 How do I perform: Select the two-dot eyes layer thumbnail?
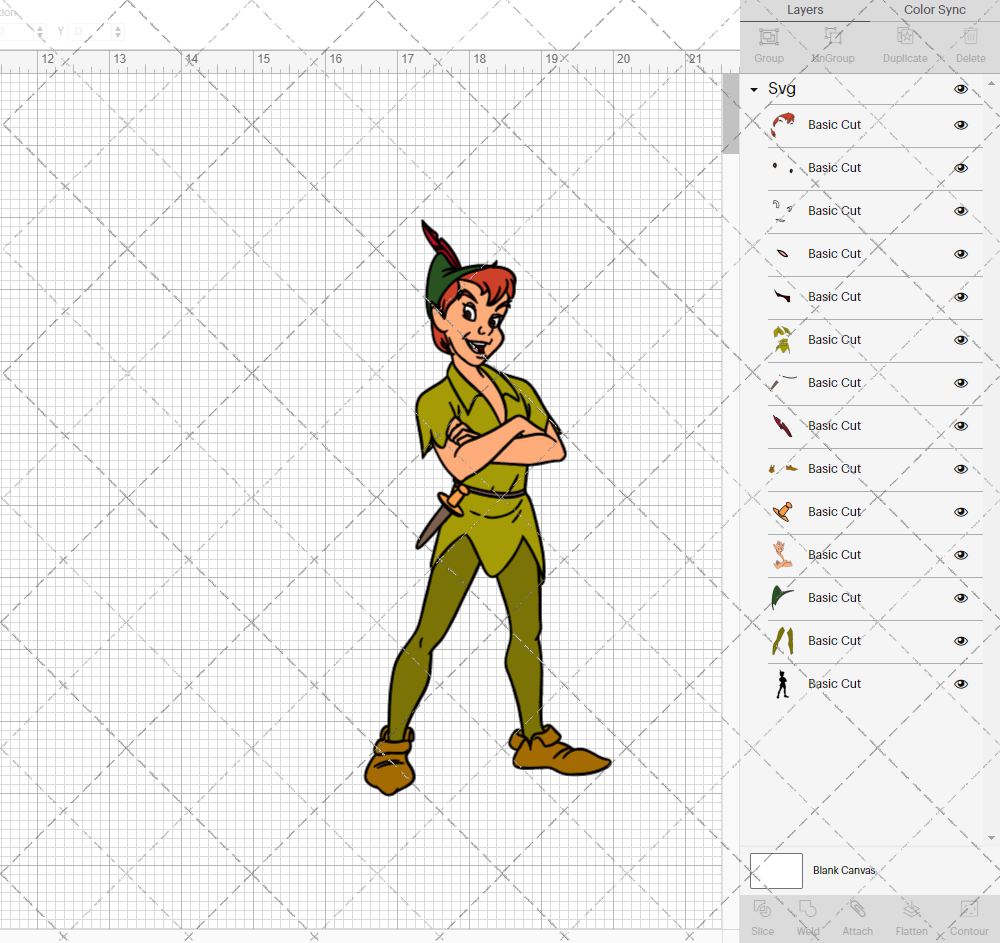coord(783,168)
